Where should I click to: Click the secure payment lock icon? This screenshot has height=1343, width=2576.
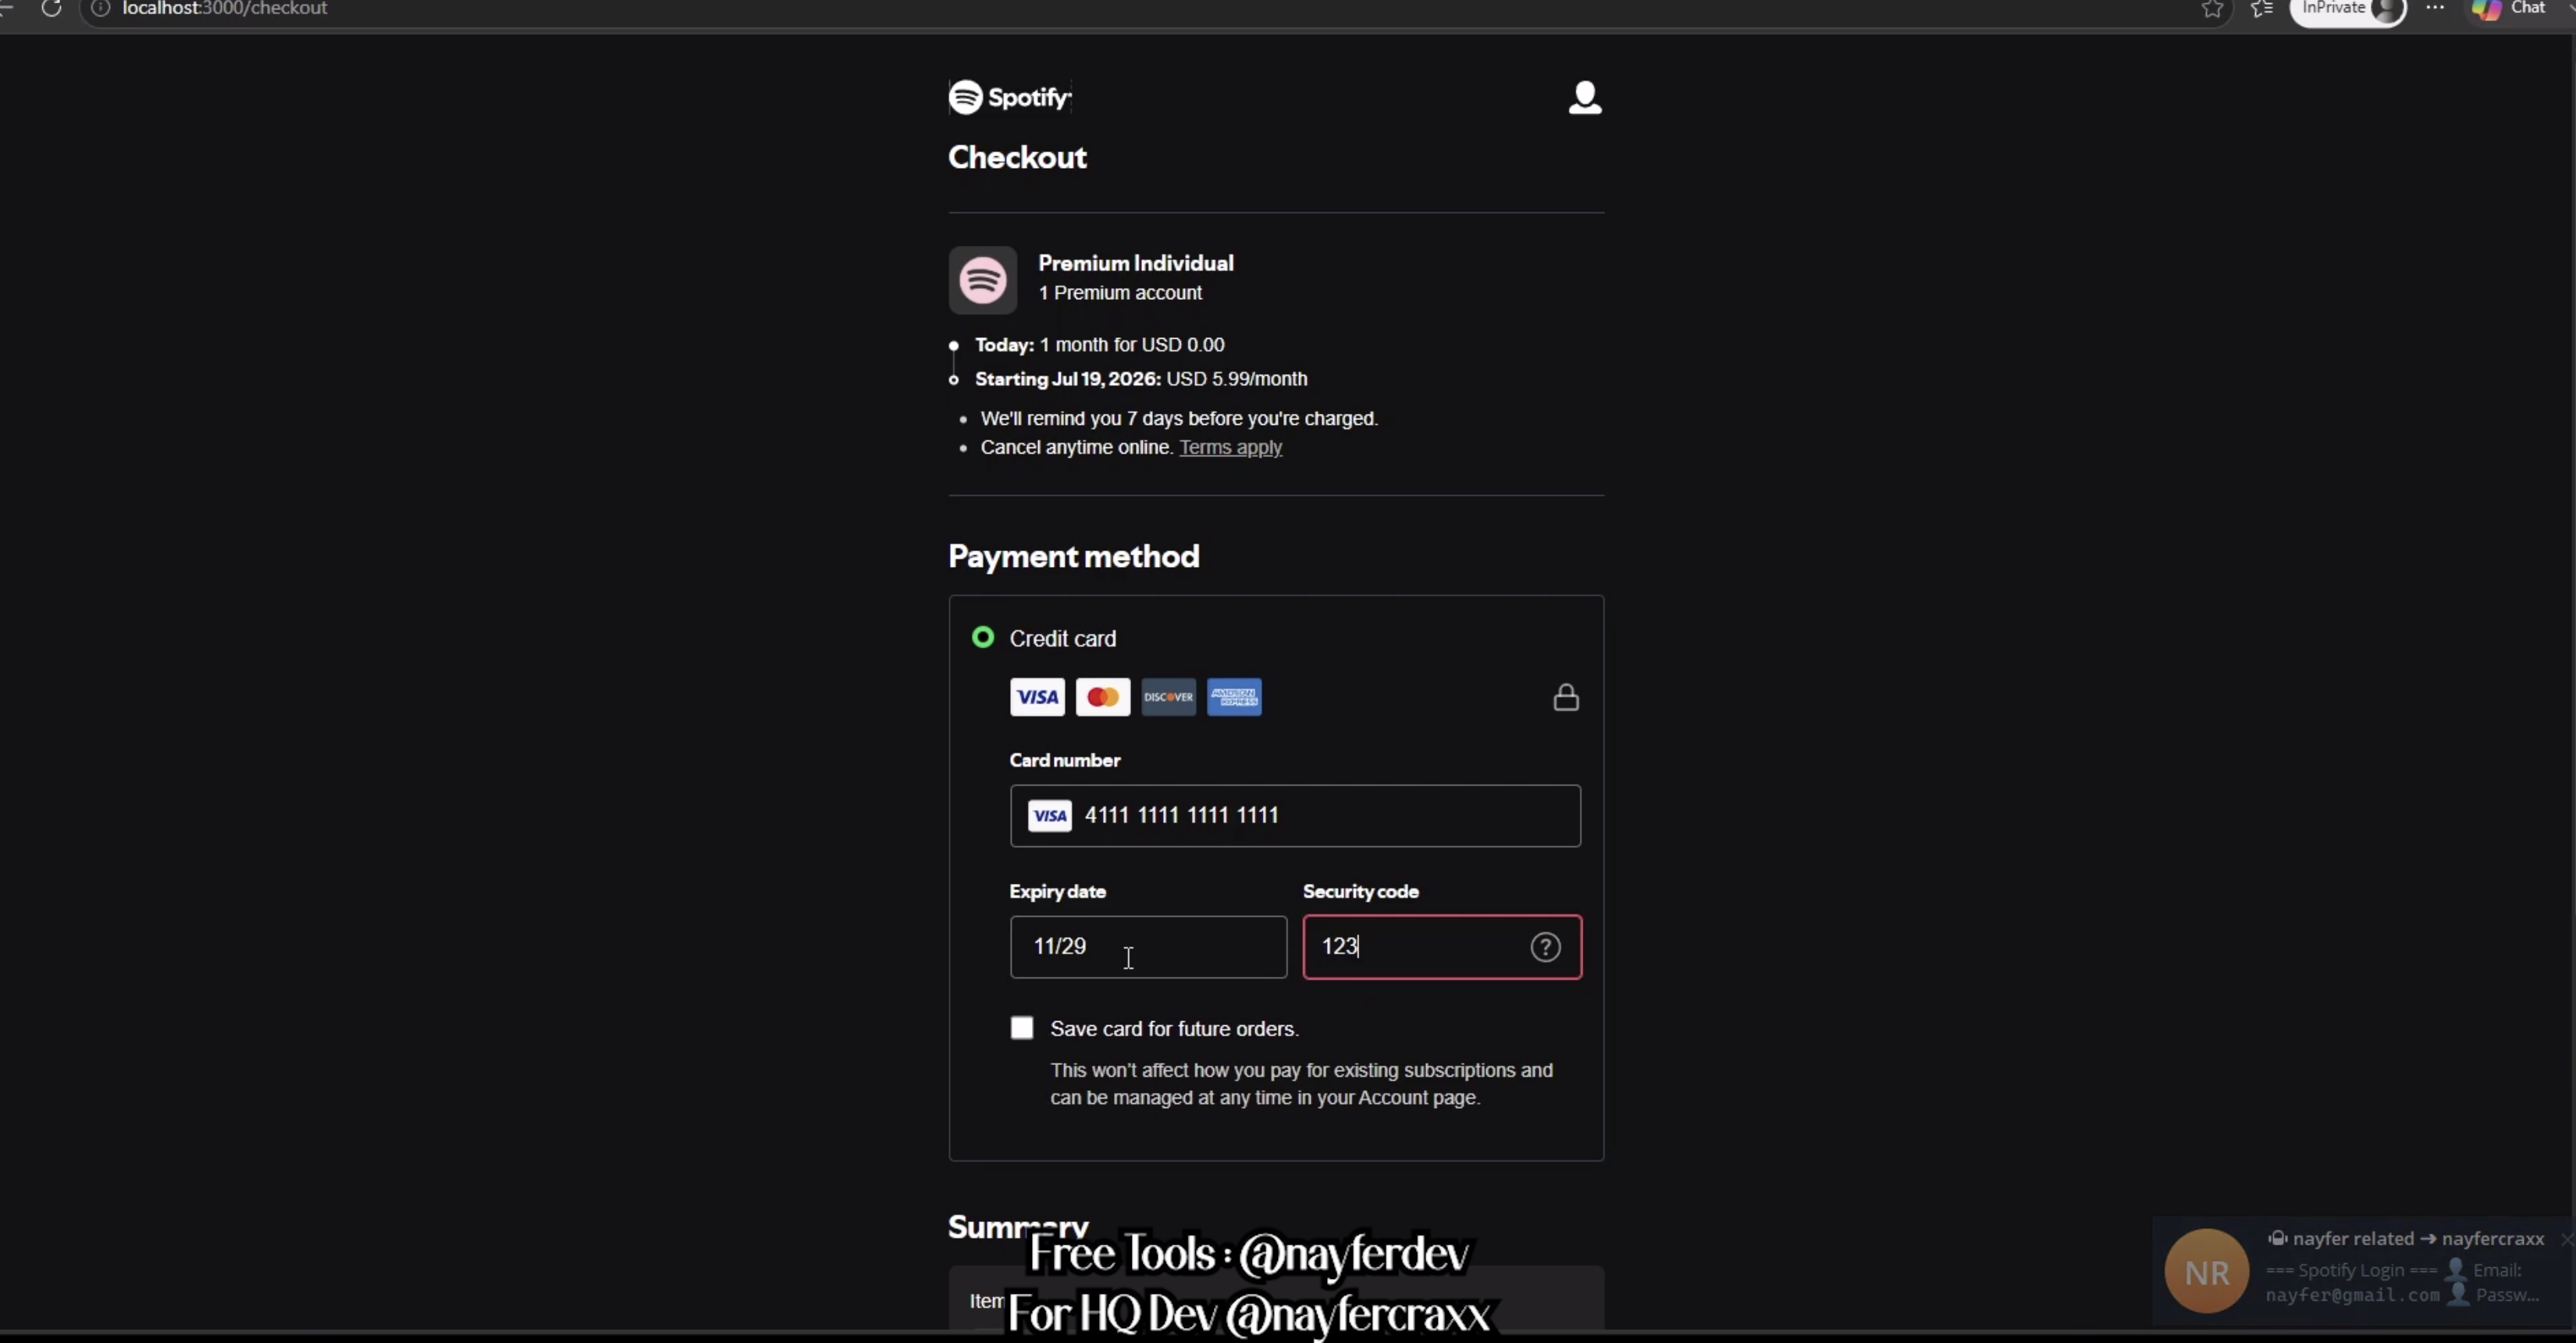[1566, 697]
